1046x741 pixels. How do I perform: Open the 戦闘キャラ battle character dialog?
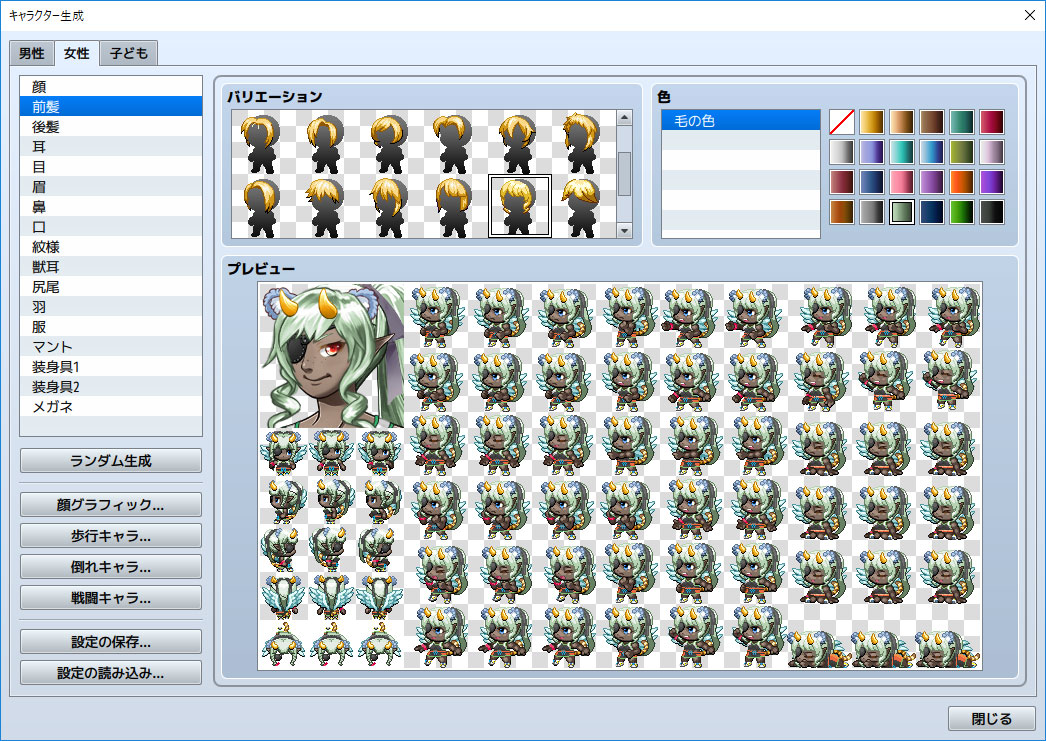click(x=110, y=600)
